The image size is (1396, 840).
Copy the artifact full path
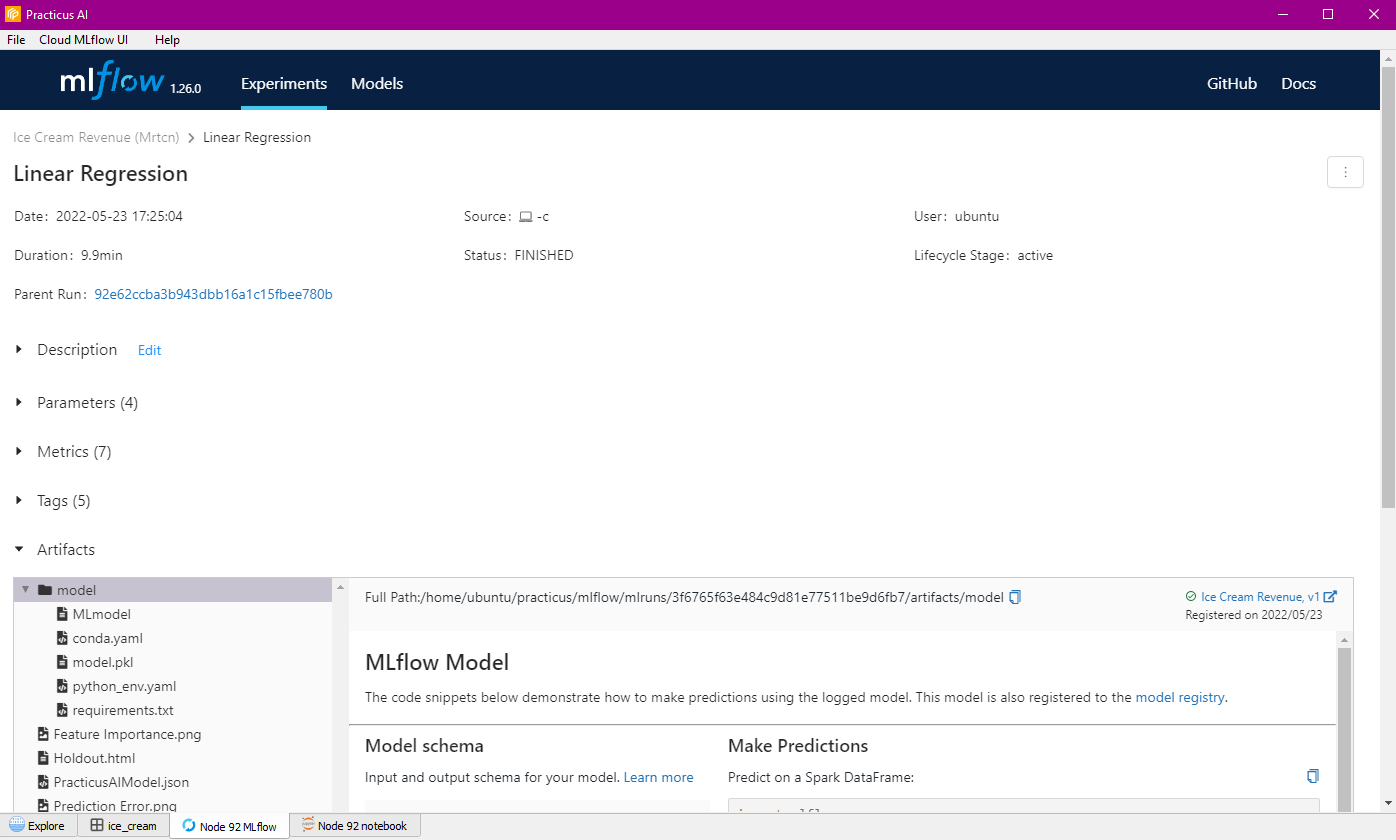coord(1015,596)
